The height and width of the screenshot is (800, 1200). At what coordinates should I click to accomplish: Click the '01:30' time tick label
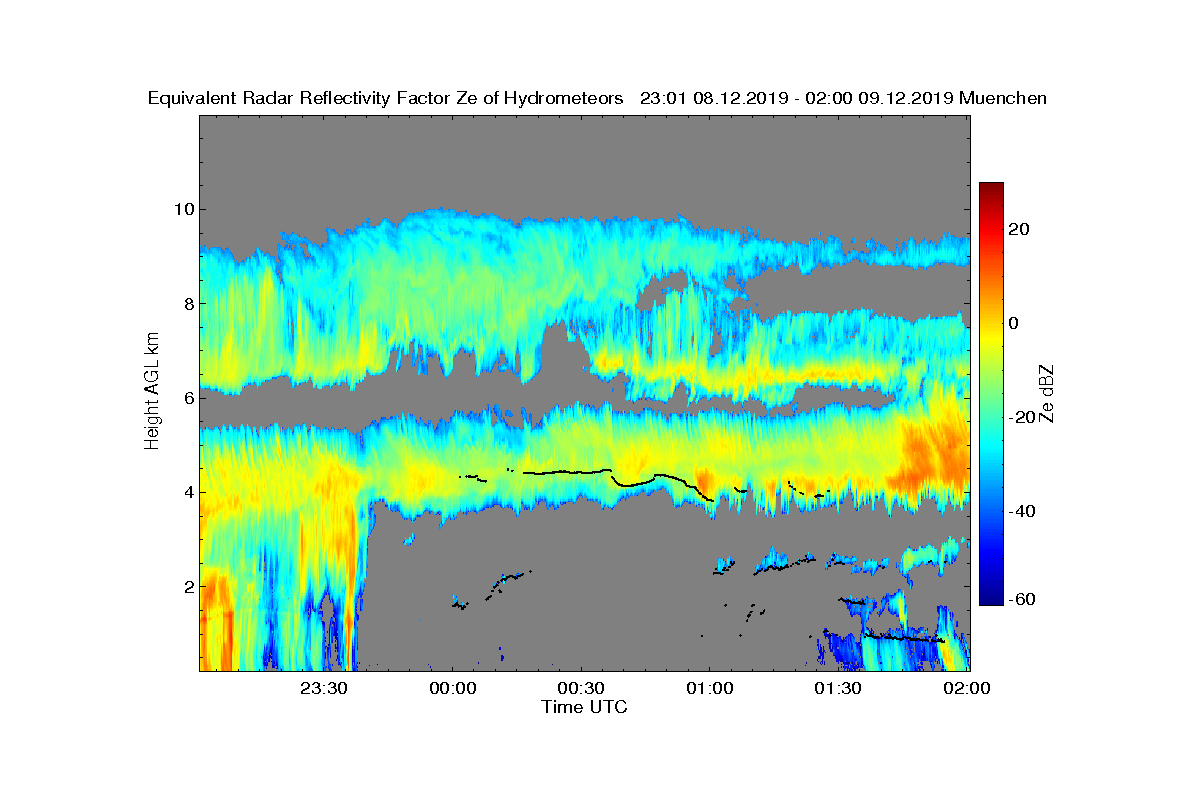[838, 688]
